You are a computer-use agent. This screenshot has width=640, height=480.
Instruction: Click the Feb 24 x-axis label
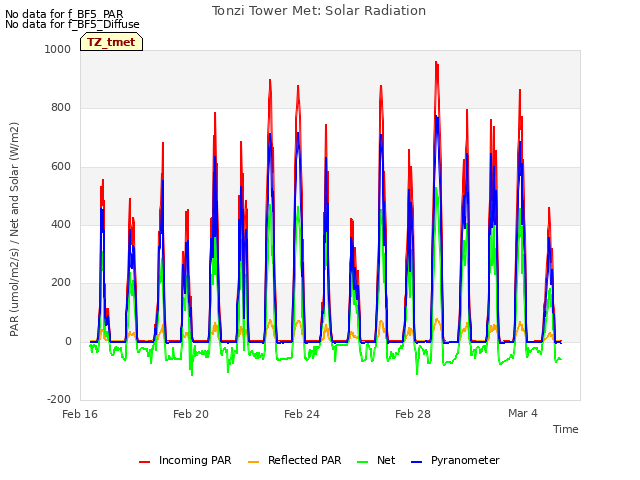click(x=302, y=414)
